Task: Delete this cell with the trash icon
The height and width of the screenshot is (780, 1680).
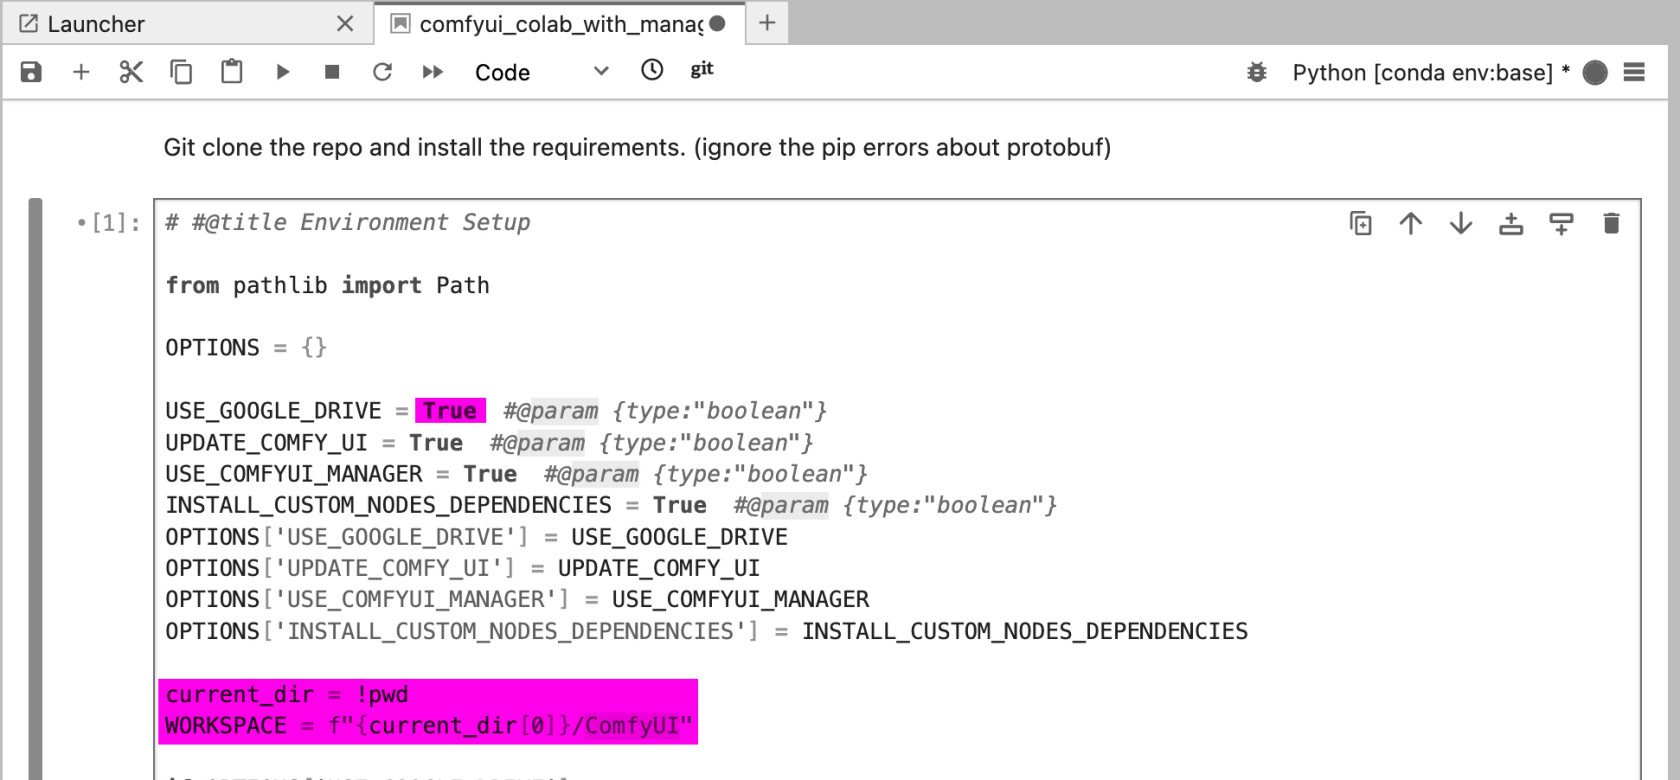Action: [1611, 223]
